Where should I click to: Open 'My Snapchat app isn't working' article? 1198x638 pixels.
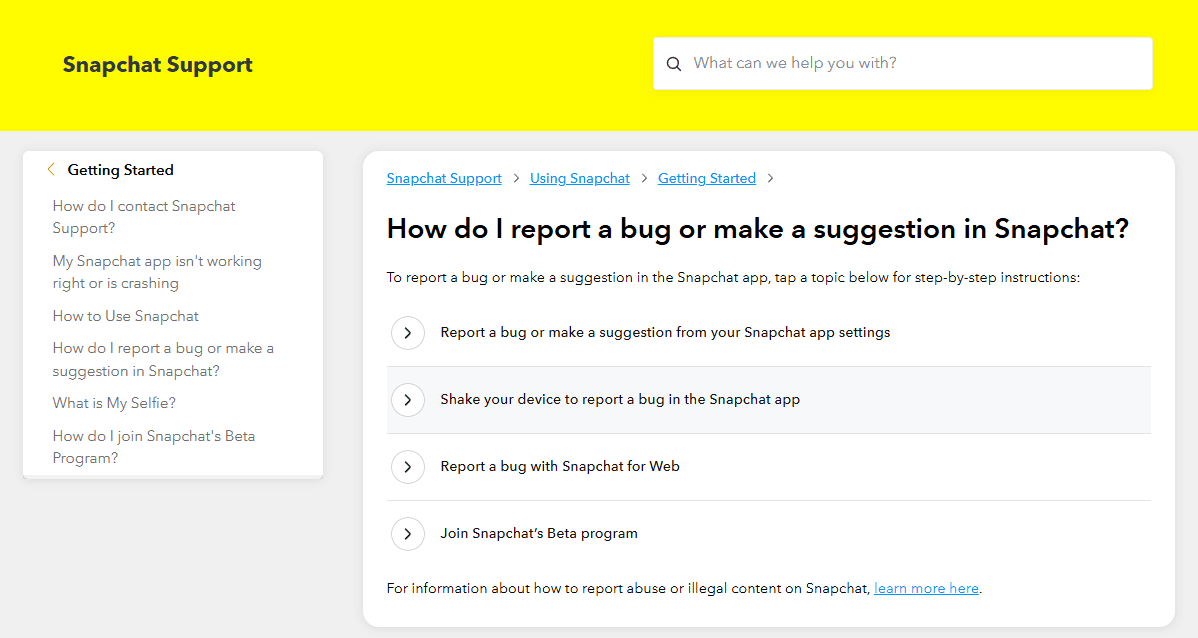[157, 272]
